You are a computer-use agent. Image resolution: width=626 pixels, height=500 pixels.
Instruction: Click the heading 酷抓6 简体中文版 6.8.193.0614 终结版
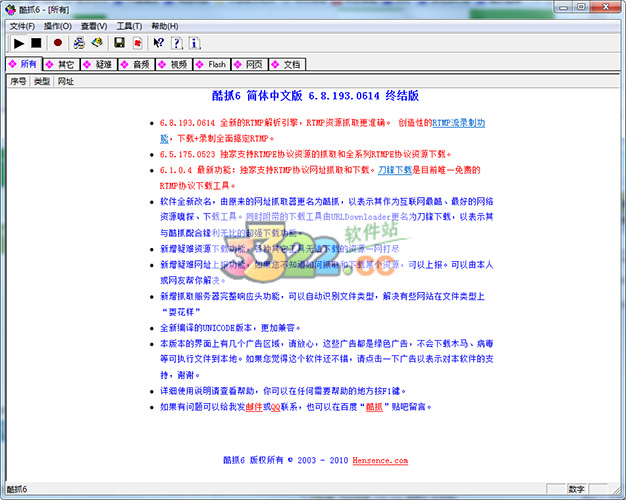point(315,96)
